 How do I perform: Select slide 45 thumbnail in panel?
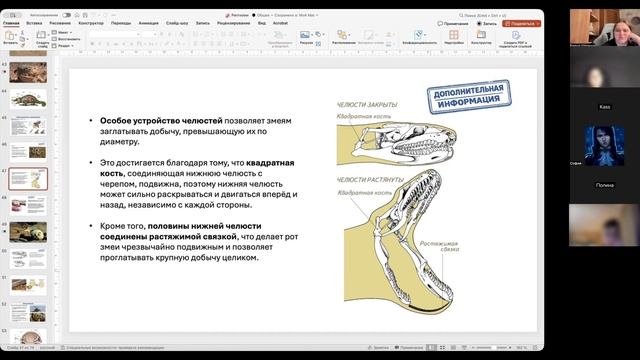[x=28, y=125]
